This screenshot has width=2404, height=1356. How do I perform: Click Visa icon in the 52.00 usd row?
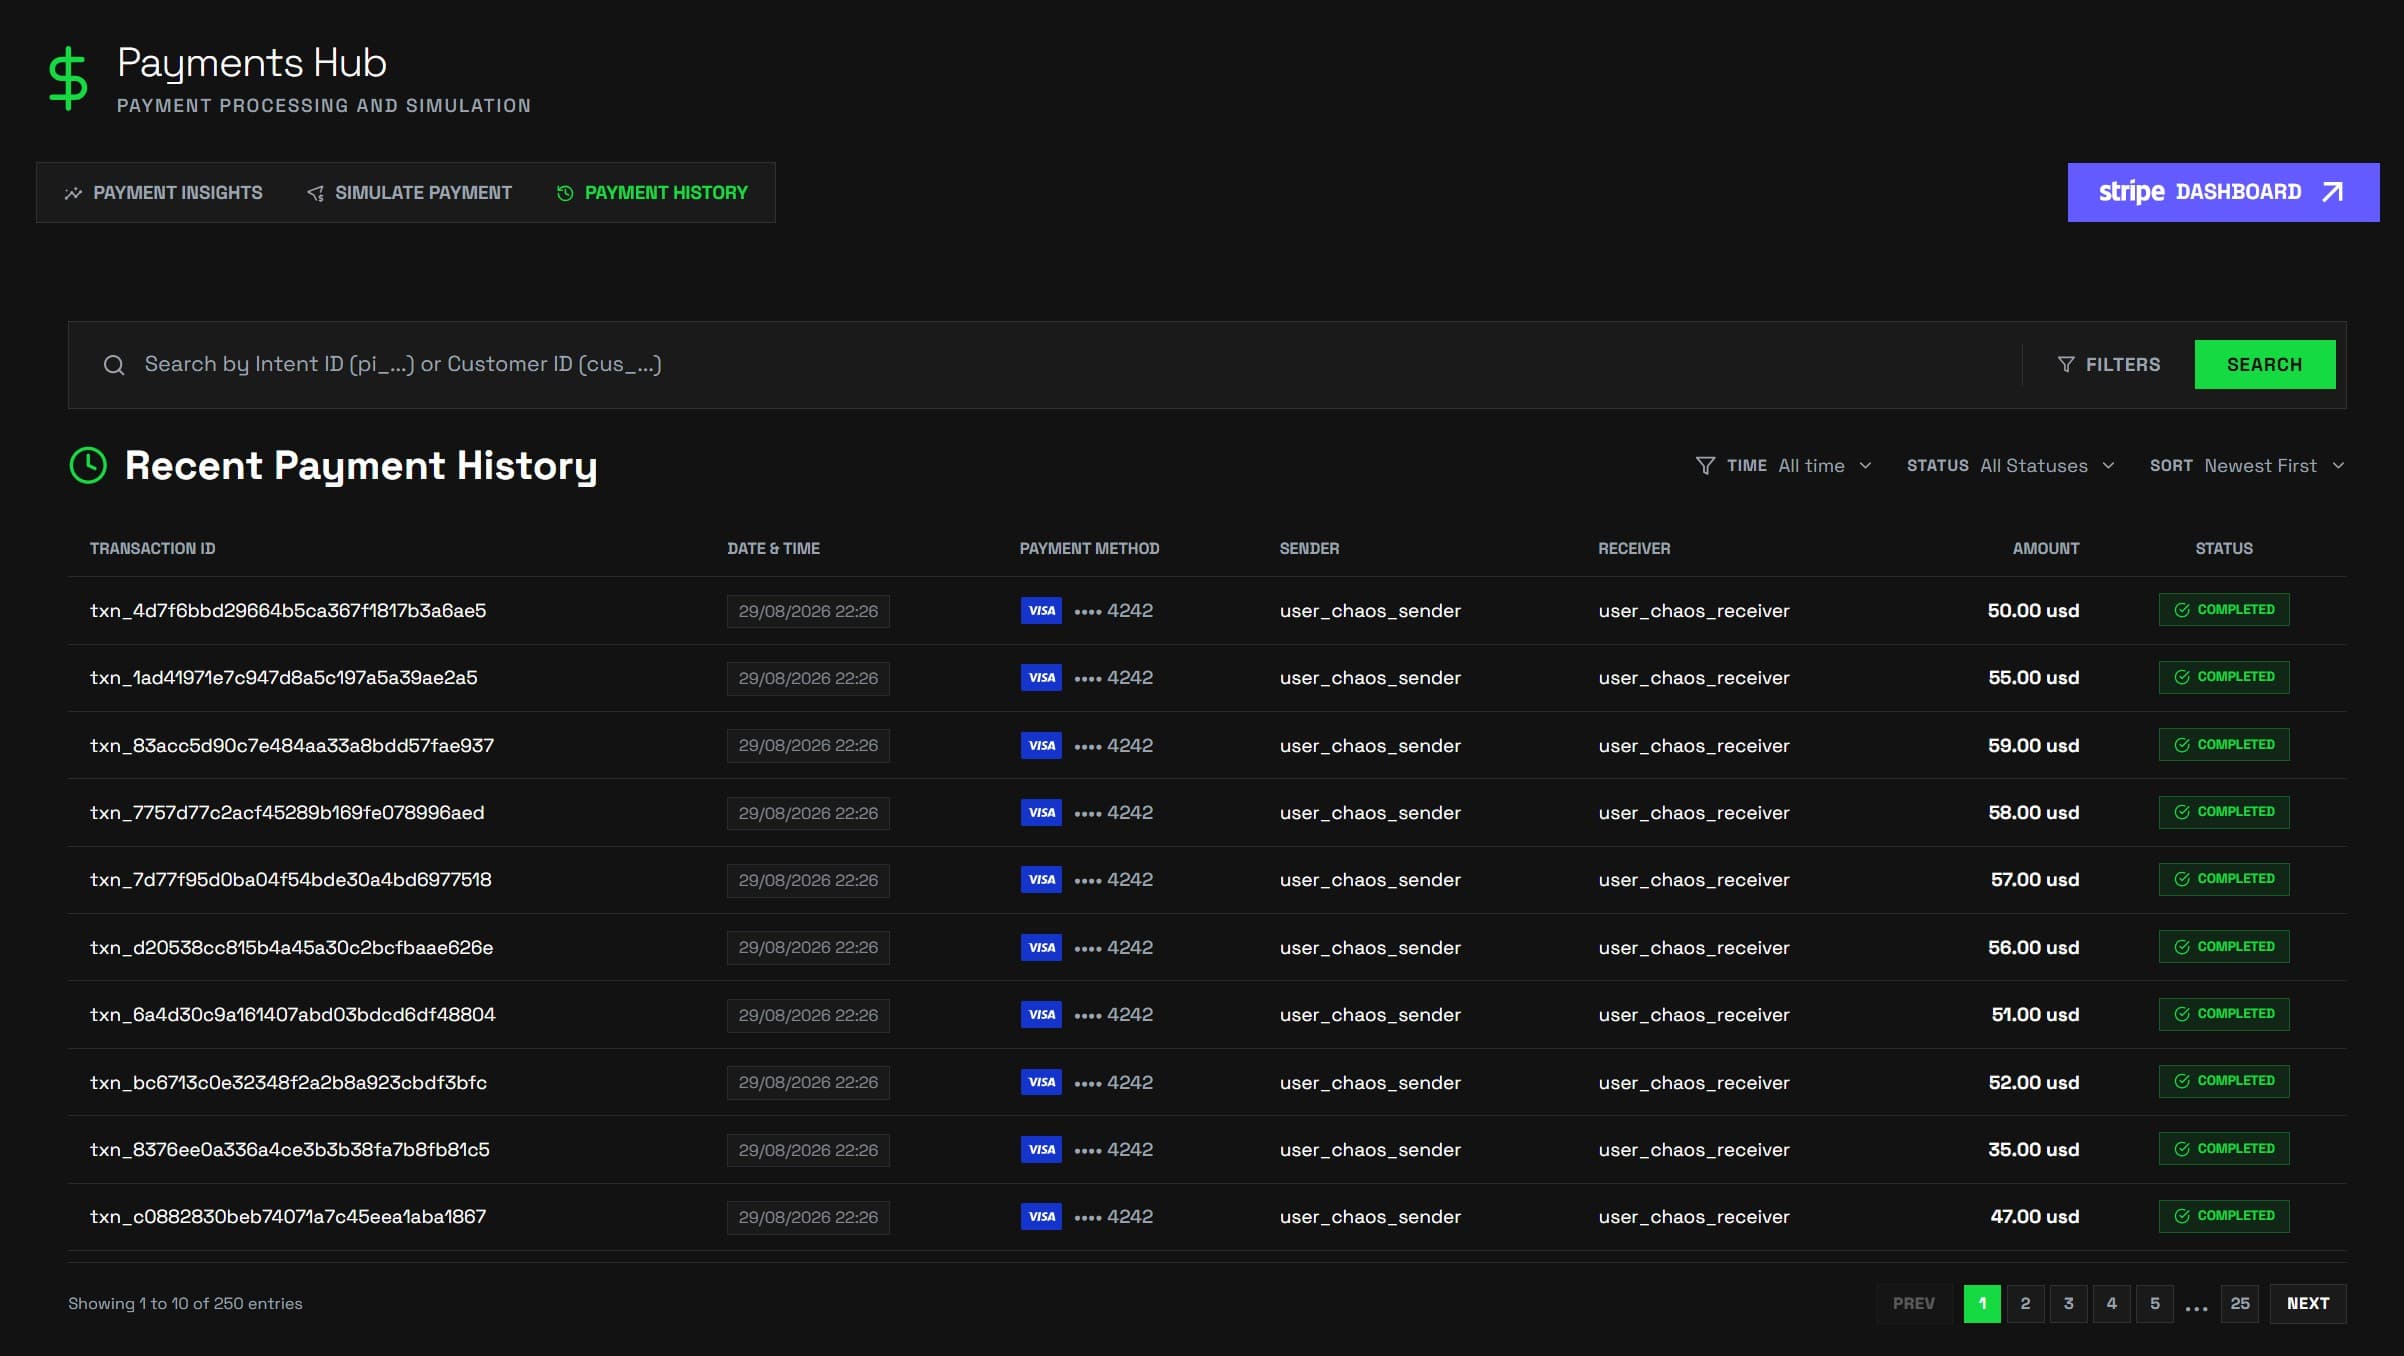[x=1041, y=1082]
